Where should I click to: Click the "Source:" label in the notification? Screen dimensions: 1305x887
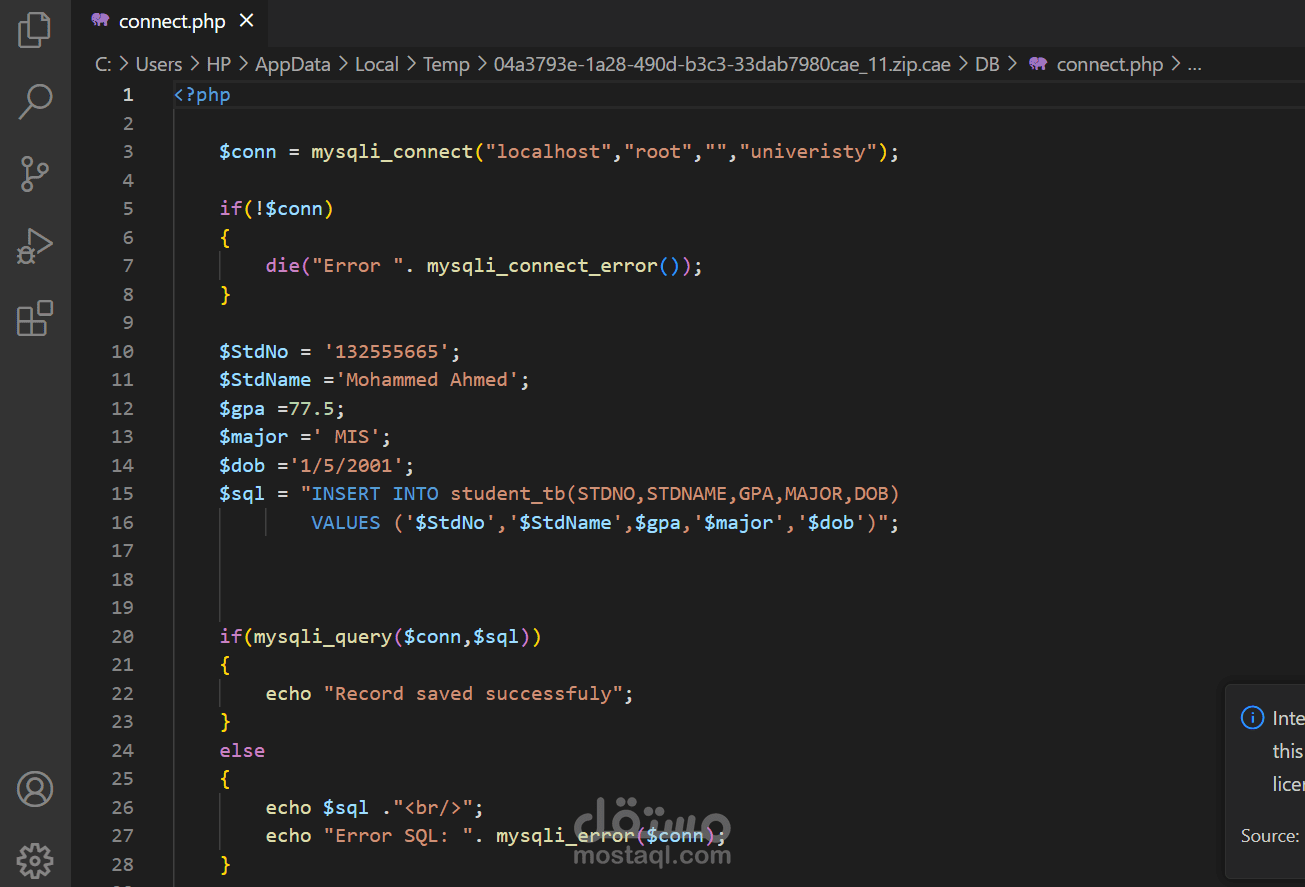[x=1270, y=836]
